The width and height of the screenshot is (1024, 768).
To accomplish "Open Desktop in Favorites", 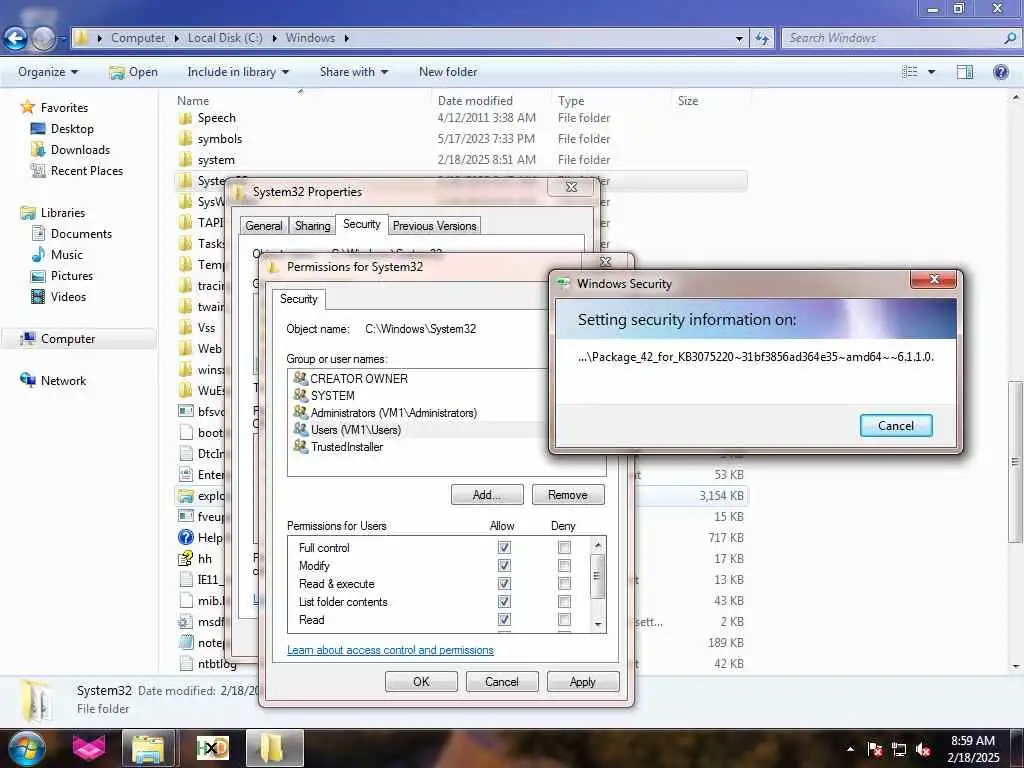I will tap(72, 129).
